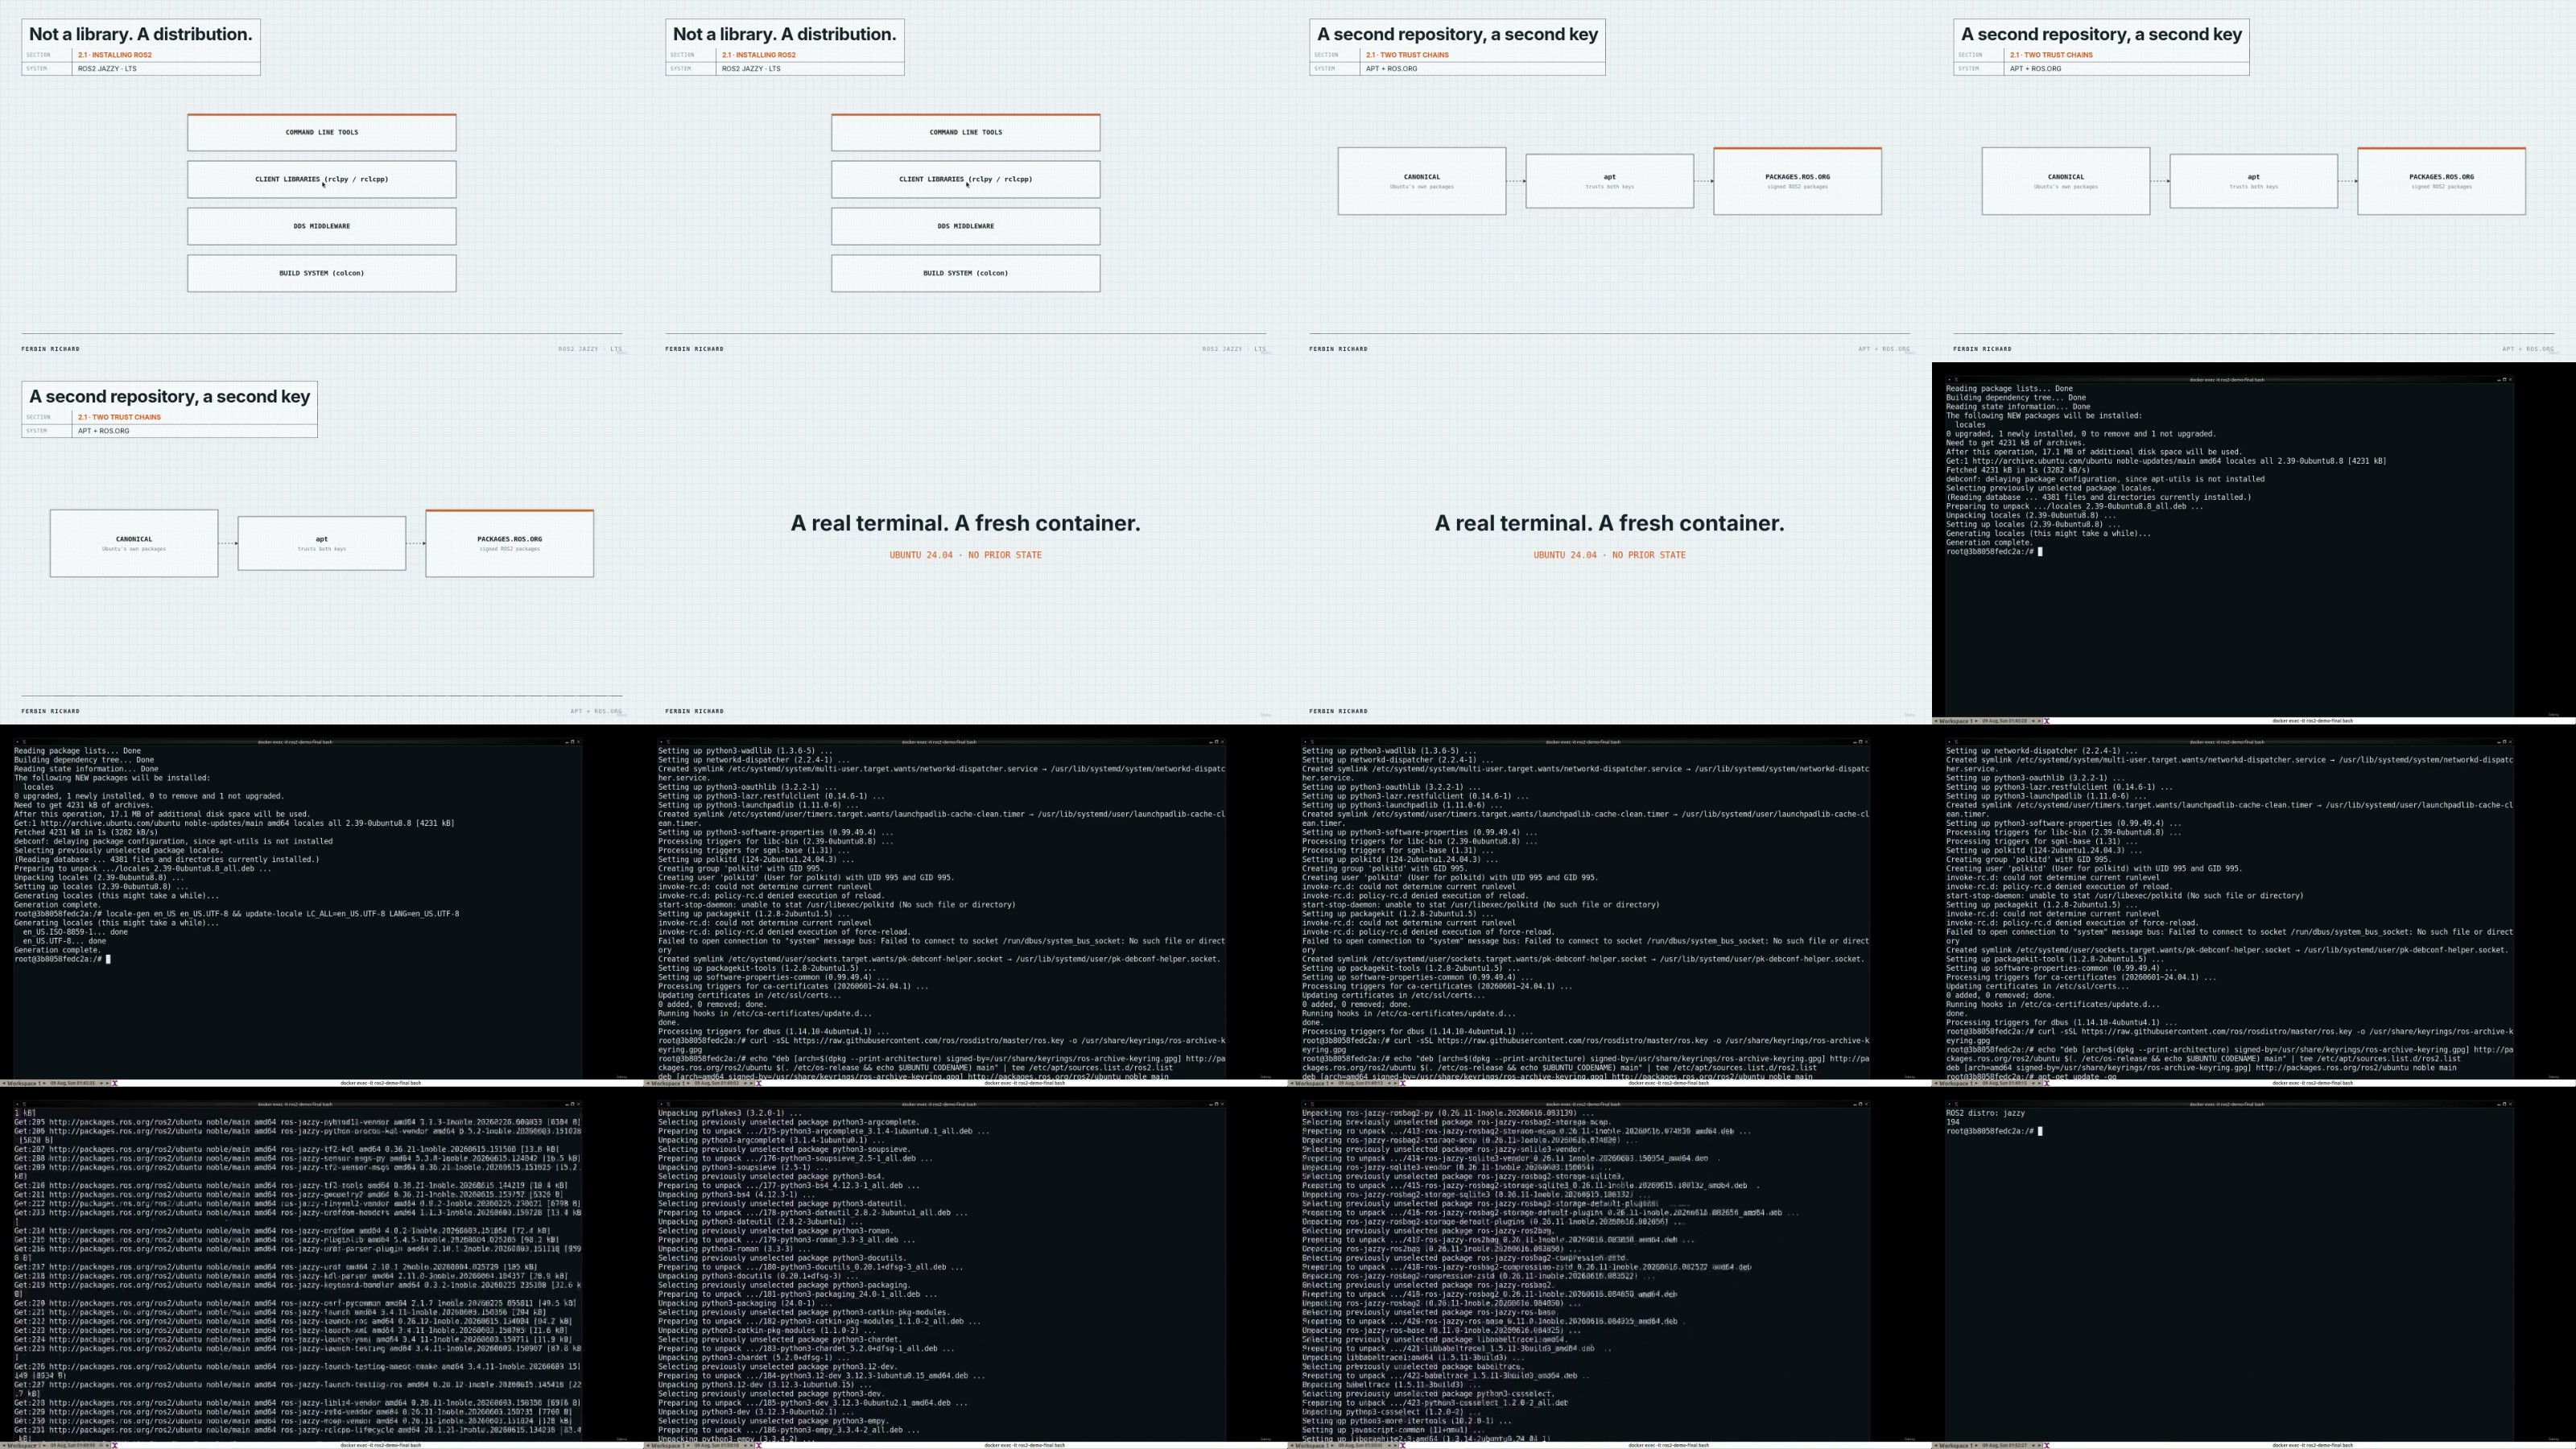Taskbar 'docker exec' entry in 'apt-get update -qq' frame
The image size is (2576, 1449).
(x=2313, y=1083)
